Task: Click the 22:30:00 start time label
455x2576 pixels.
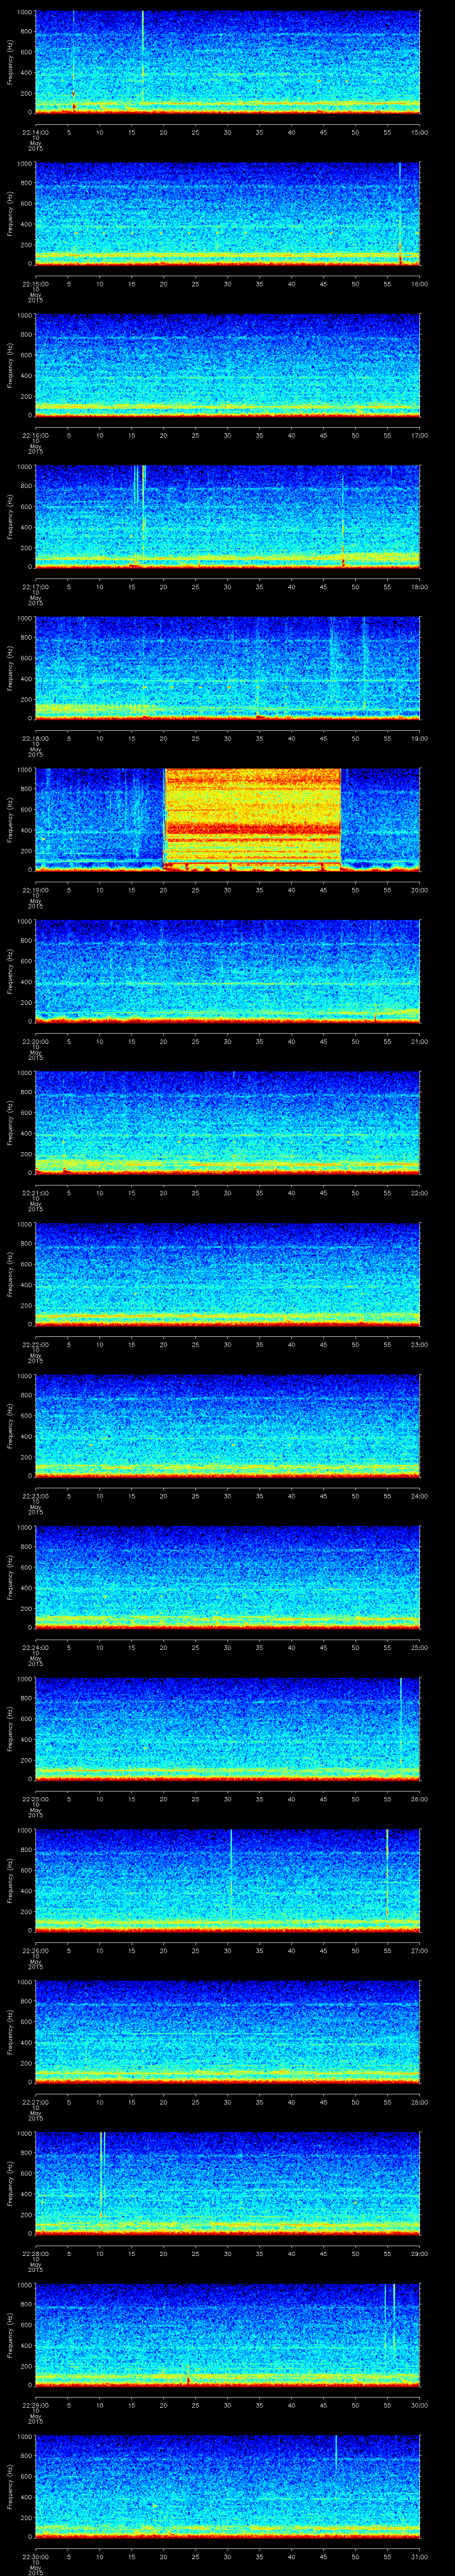Action: pos(35,2556)
